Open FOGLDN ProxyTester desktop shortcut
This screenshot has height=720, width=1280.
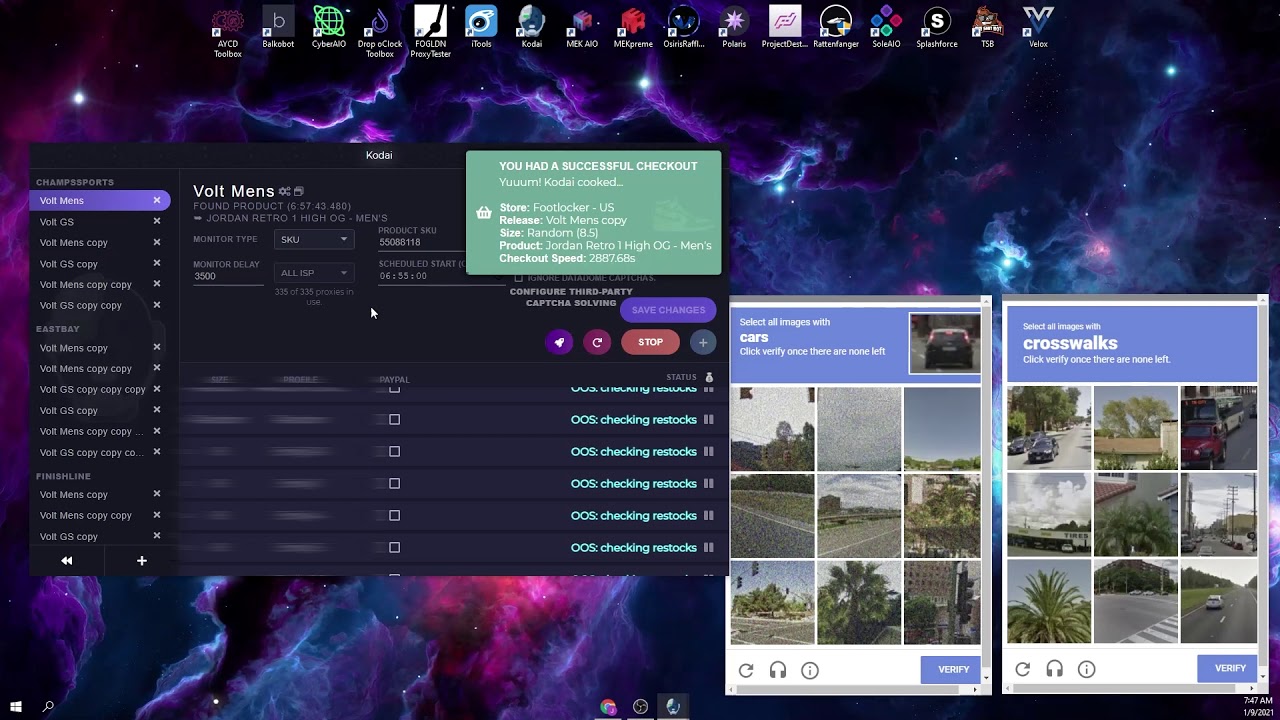430,31
